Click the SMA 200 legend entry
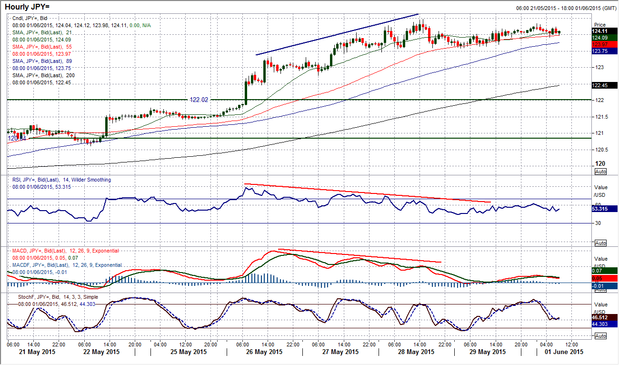The image size is (619, 365). coord(43,75)
